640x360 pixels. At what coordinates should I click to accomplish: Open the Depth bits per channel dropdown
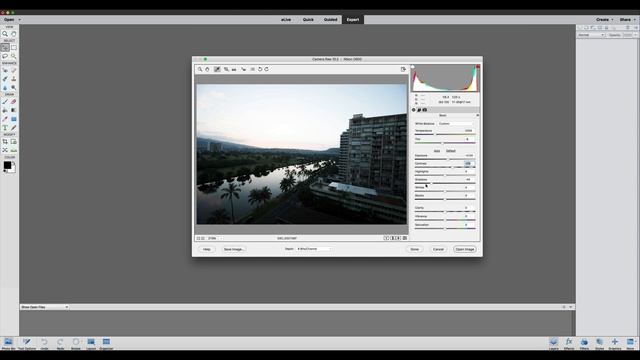(314, 249)
